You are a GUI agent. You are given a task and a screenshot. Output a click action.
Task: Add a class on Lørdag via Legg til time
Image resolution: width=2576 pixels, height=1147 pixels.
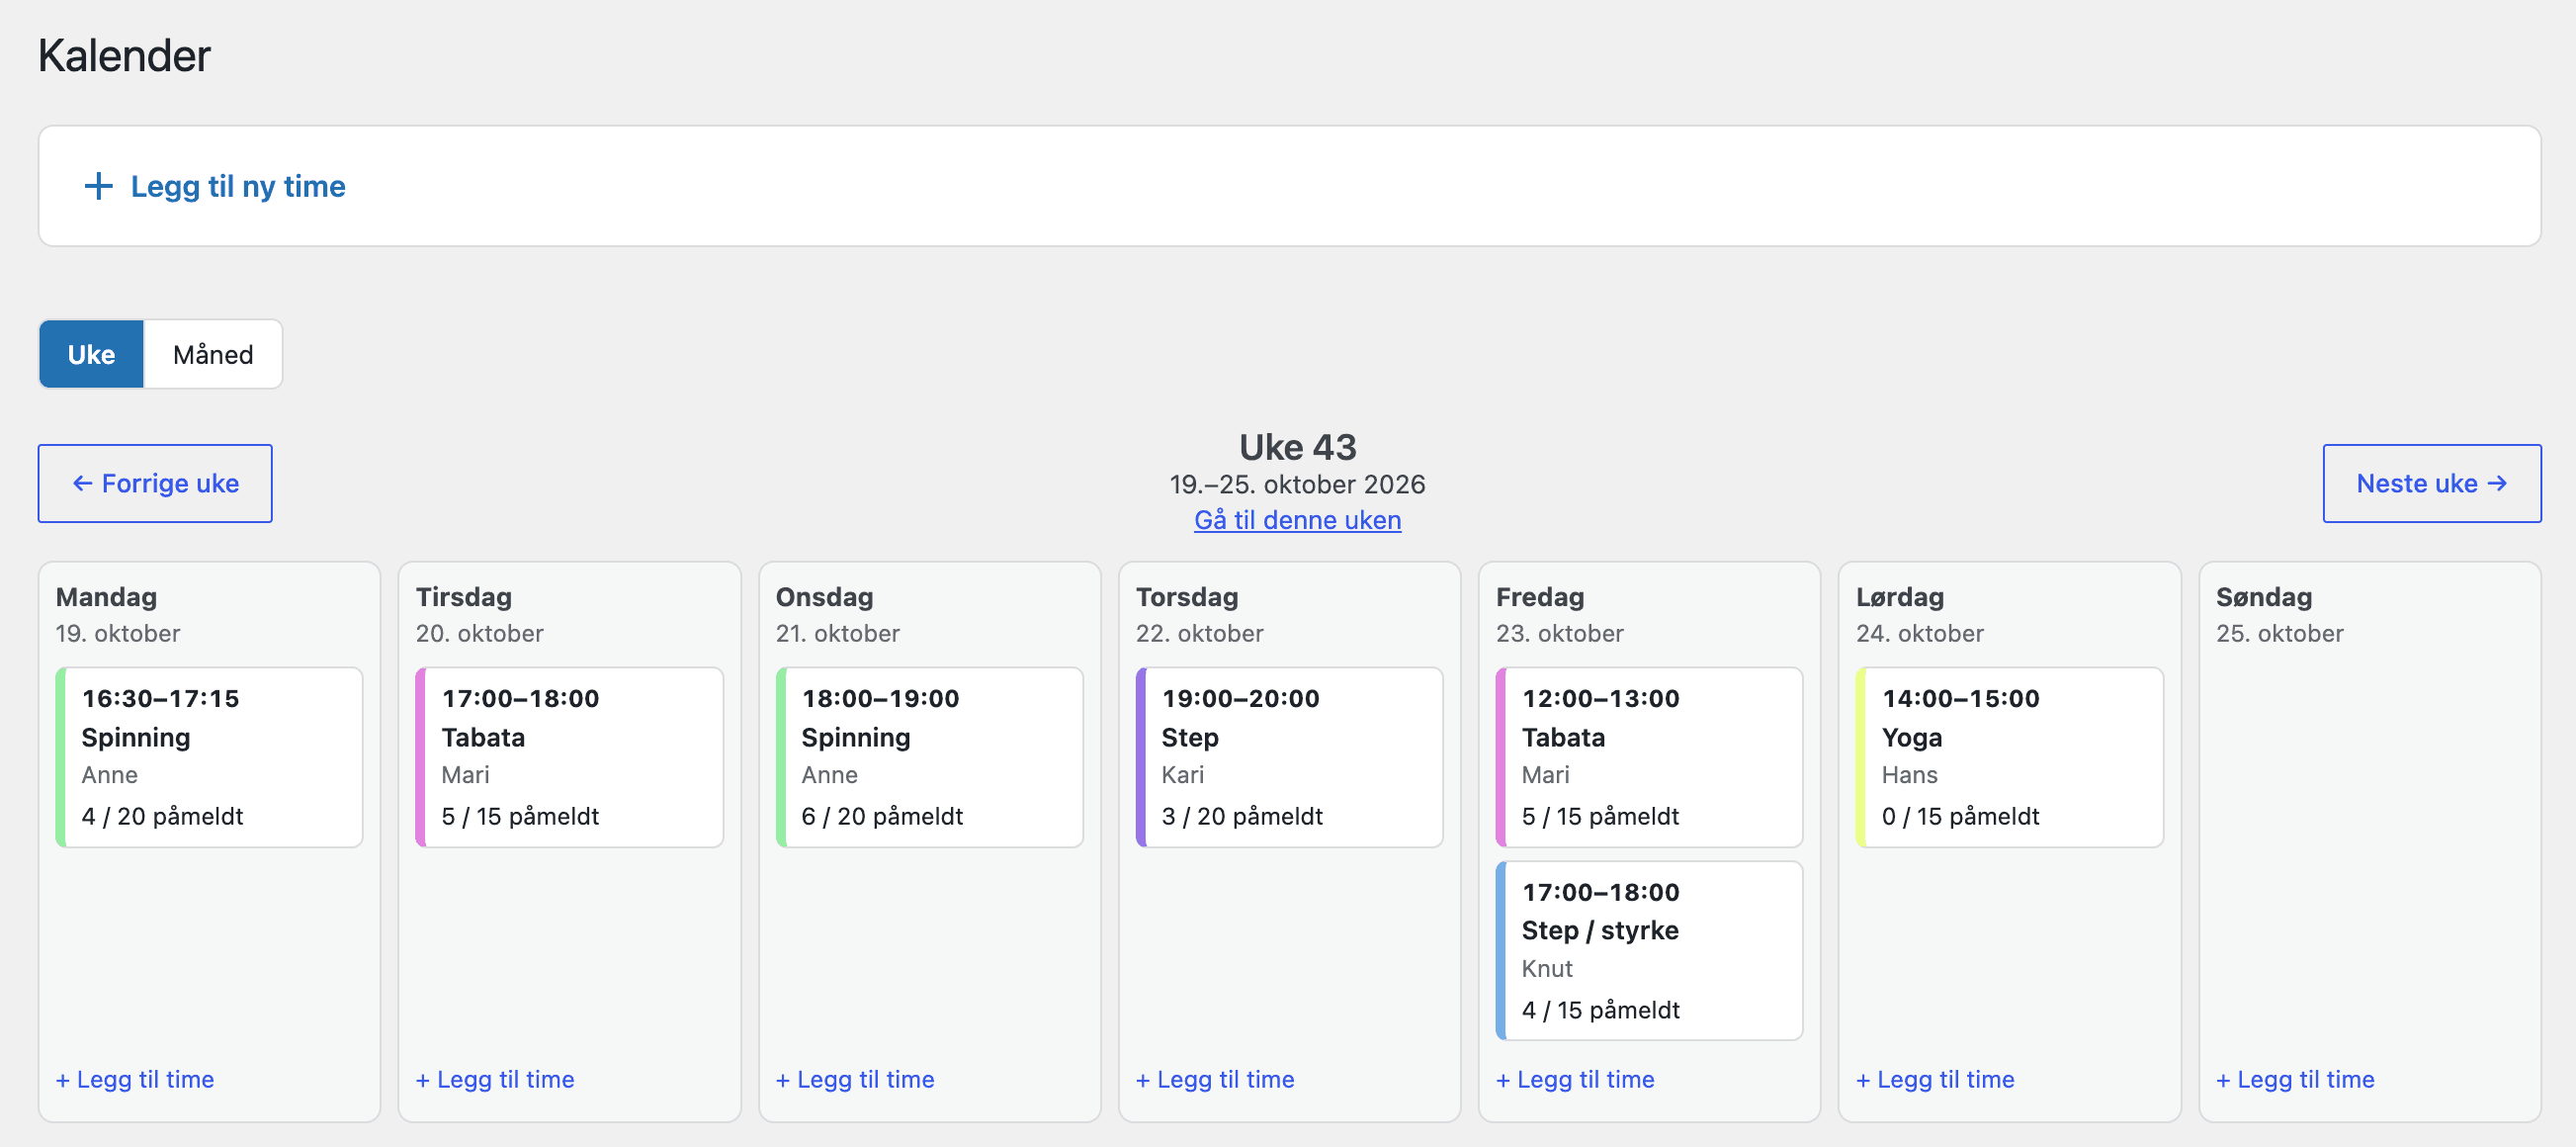(x=1935, y=1079)
